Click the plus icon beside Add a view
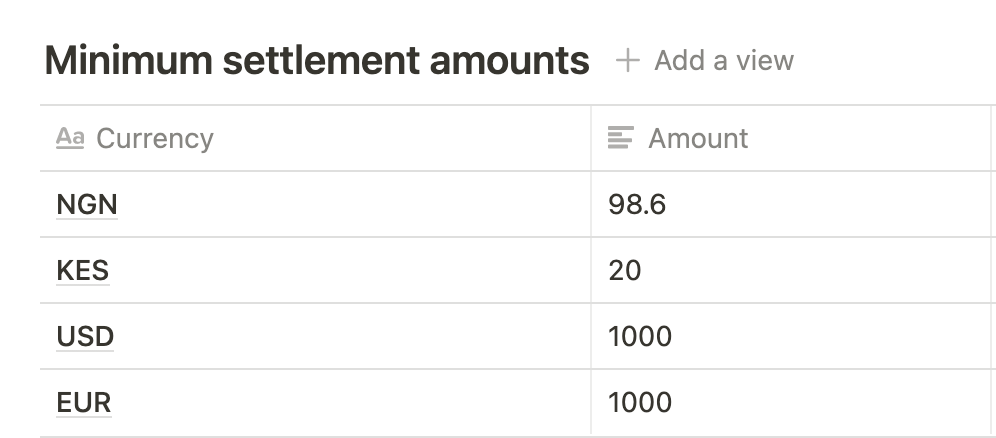Viewport: 996px width, 438px height. tap(627, 61)
